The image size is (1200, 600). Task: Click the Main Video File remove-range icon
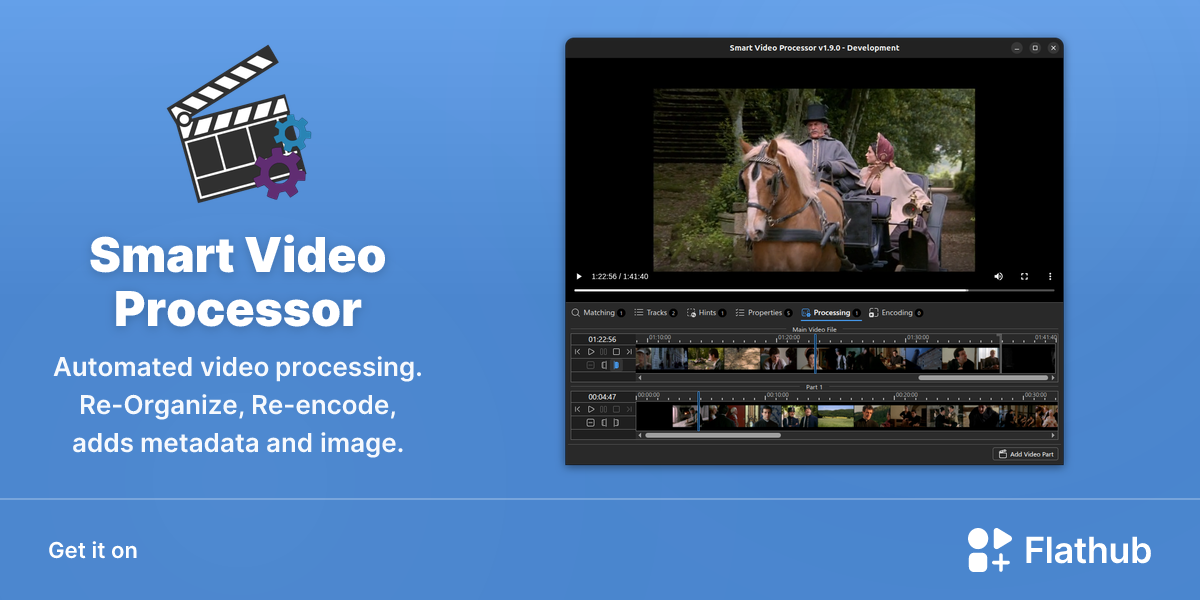[x=590, y=365]
